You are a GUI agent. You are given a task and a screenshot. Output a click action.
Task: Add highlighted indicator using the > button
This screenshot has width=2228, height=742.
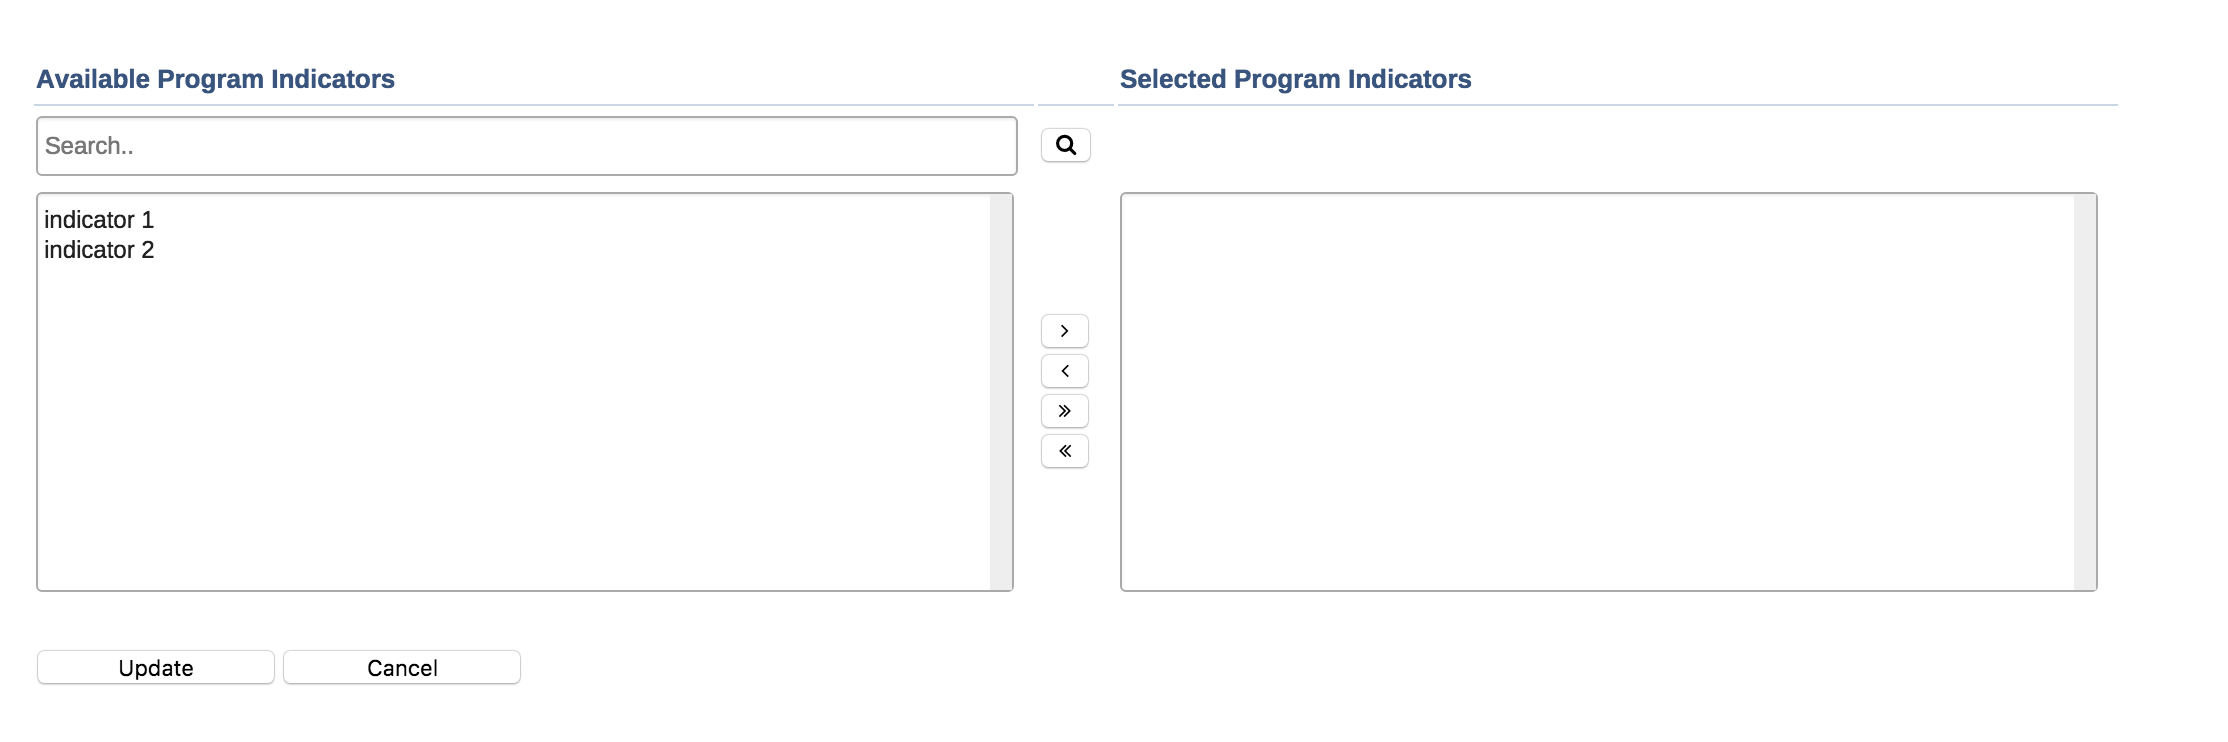point(1065,331)
